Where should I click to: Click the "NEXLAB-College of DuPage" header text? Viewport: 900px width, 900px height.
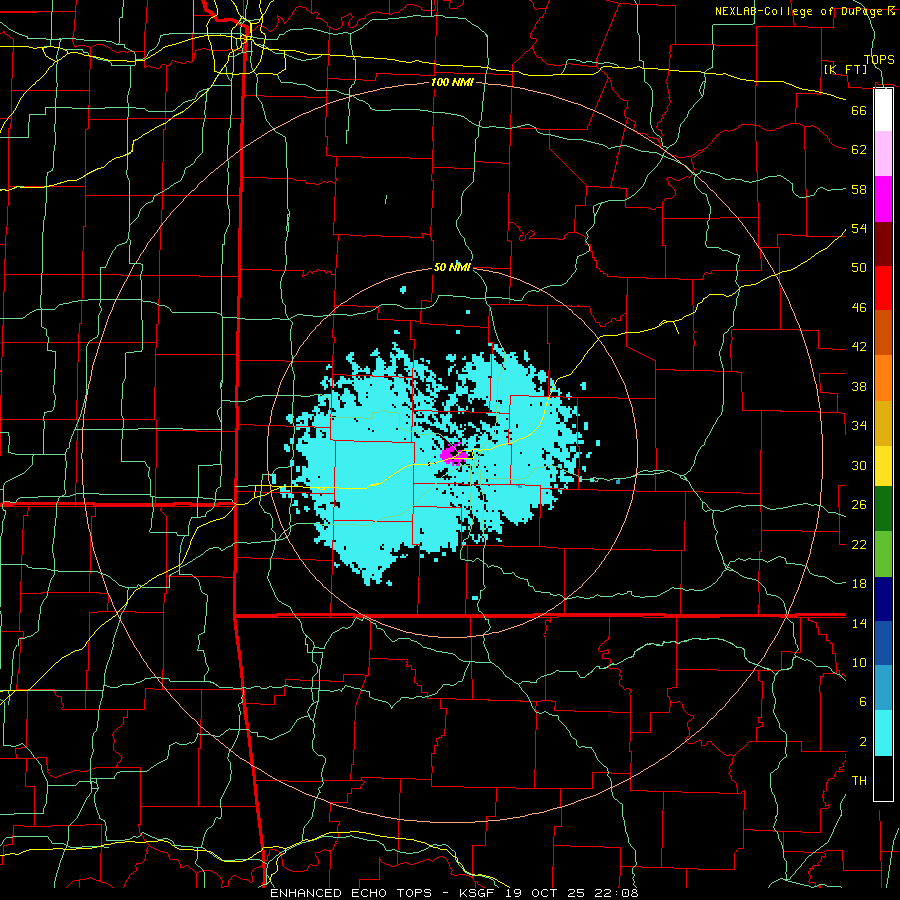[x=799, y=11]
